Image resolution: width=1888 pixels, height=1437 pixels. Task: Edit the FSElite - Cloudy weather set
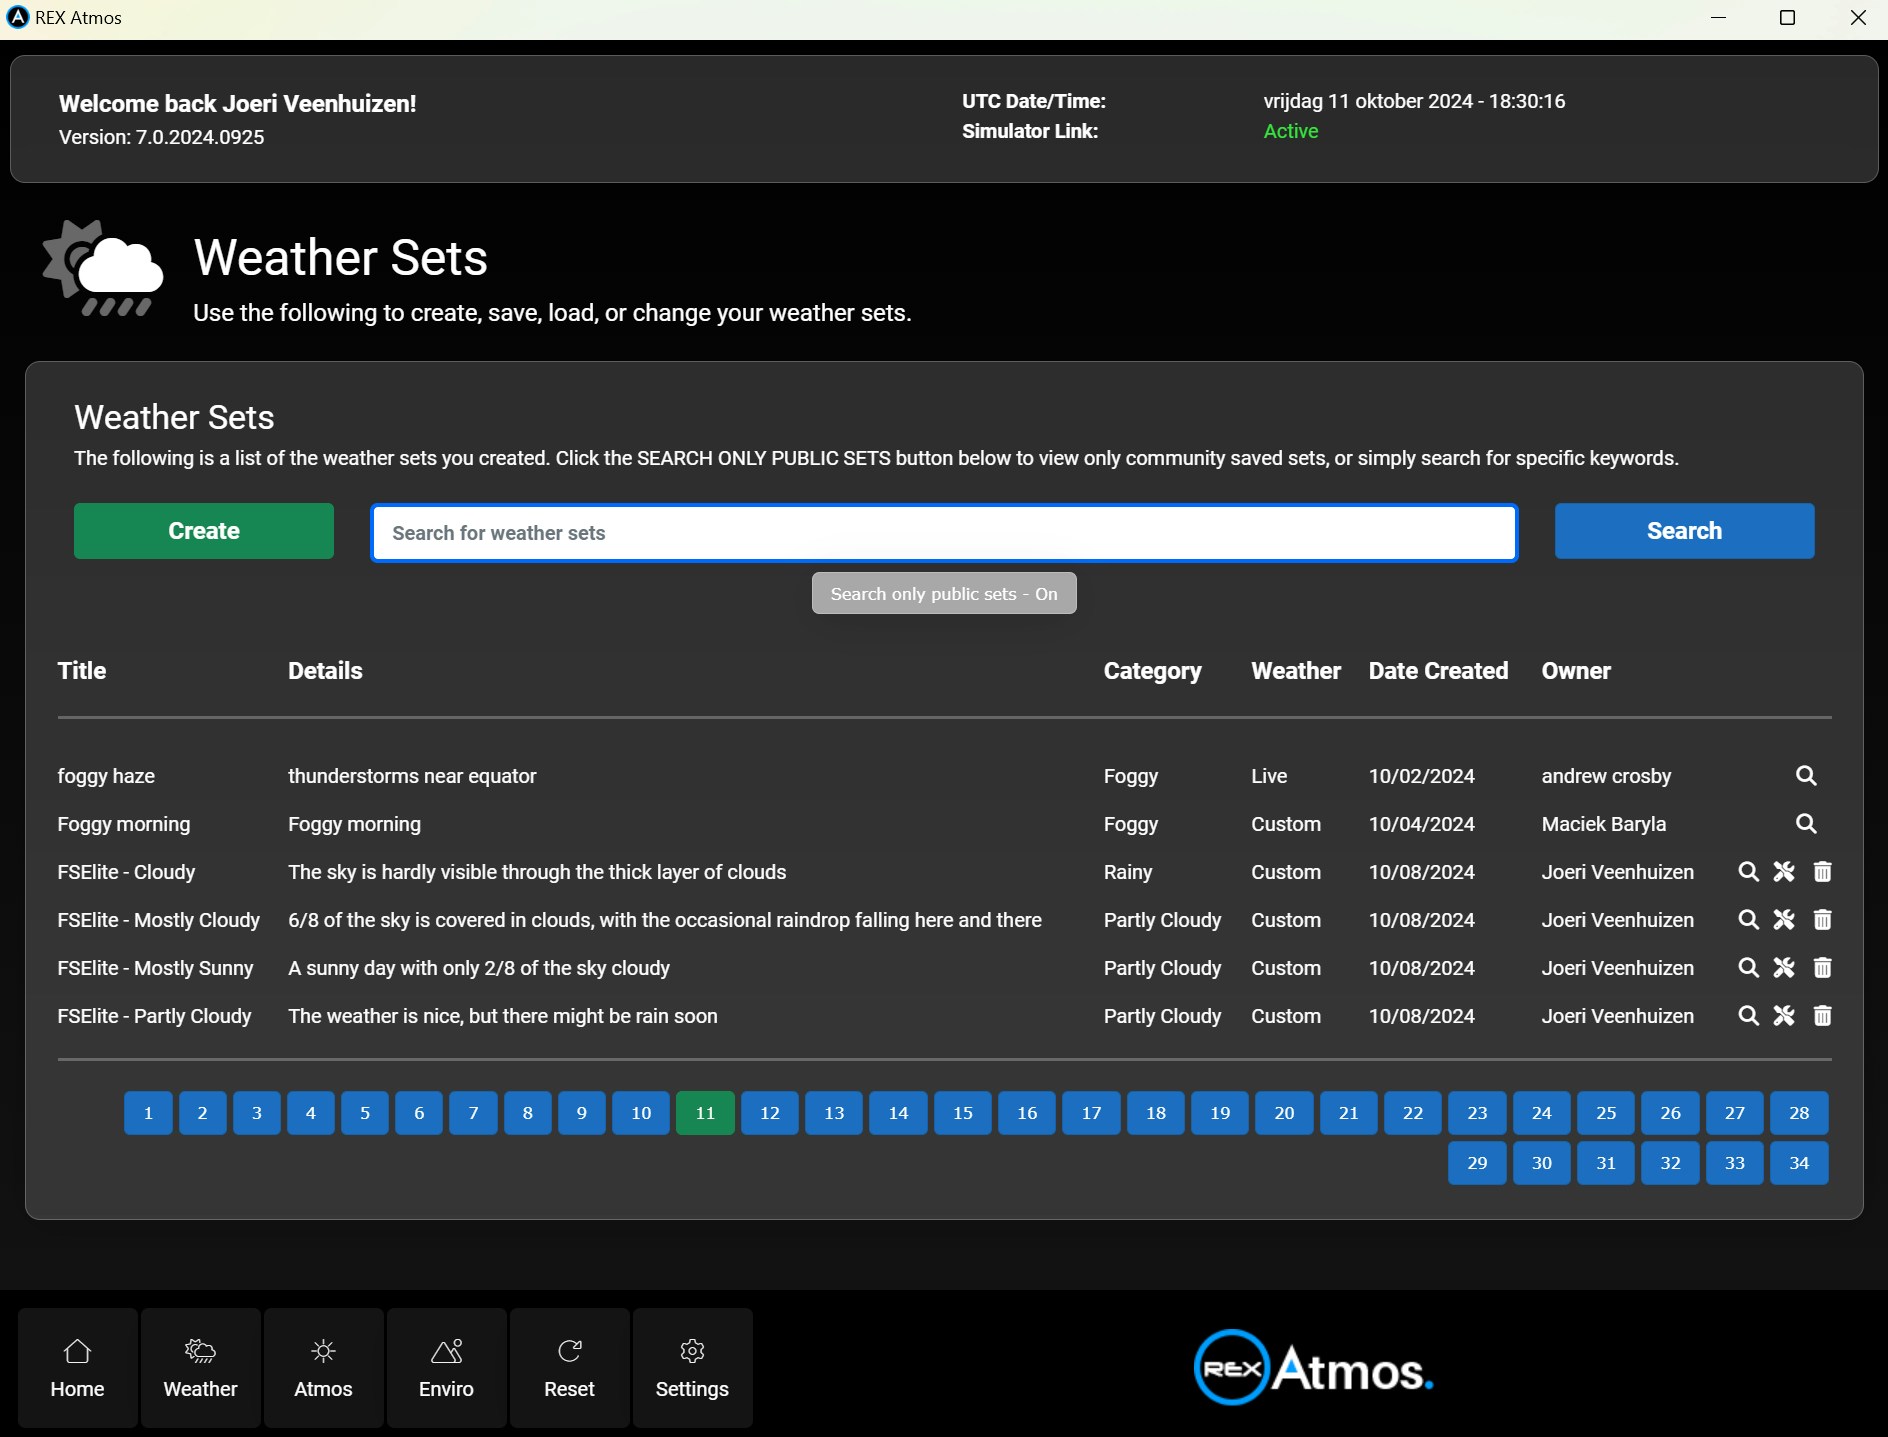pos(1784,872)
